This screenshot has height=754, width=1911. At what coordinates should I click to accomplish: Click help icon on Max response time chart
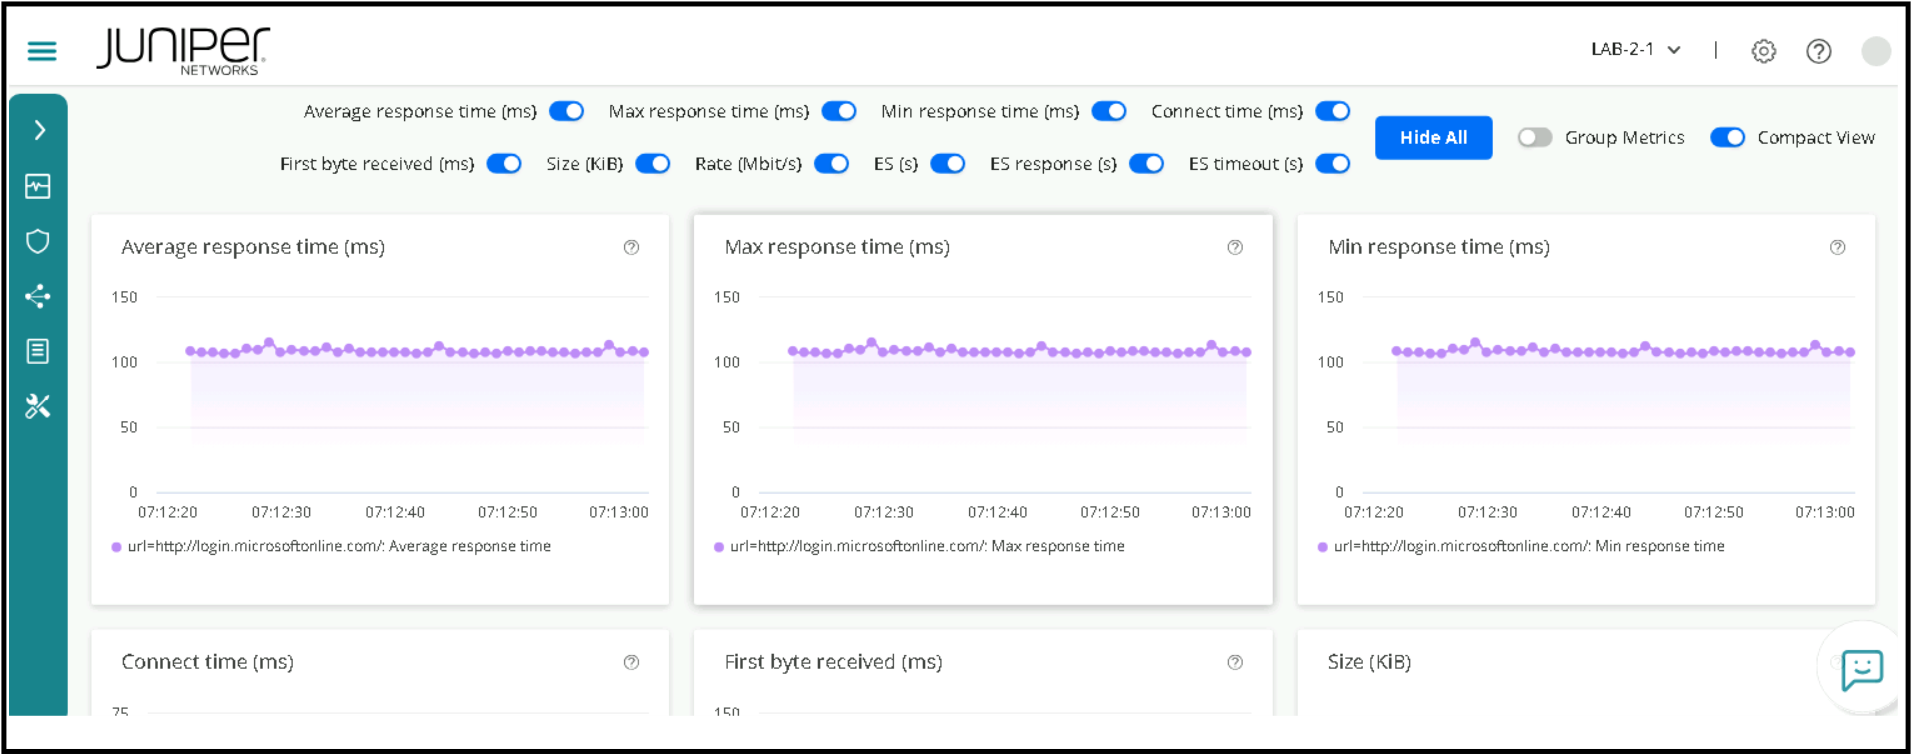tap(1235, 247)
